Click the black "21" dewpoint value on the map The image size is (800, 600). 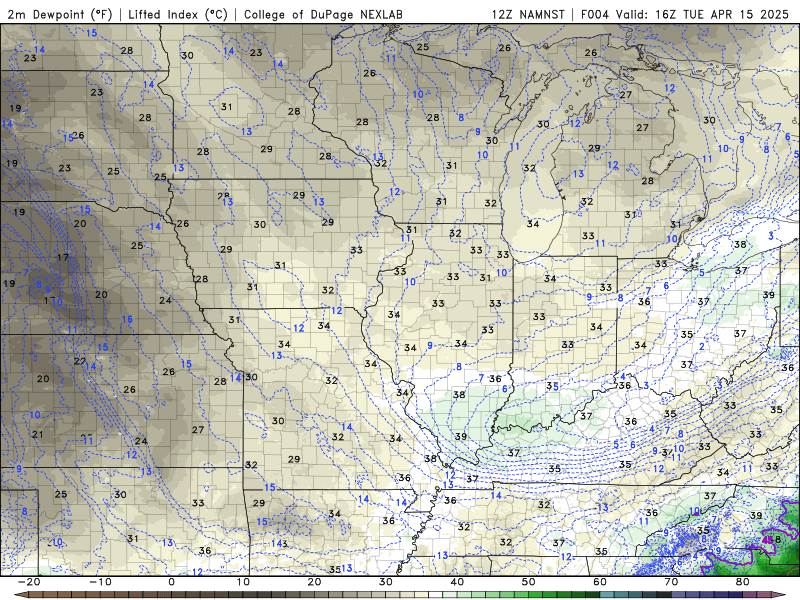(38, 435)
